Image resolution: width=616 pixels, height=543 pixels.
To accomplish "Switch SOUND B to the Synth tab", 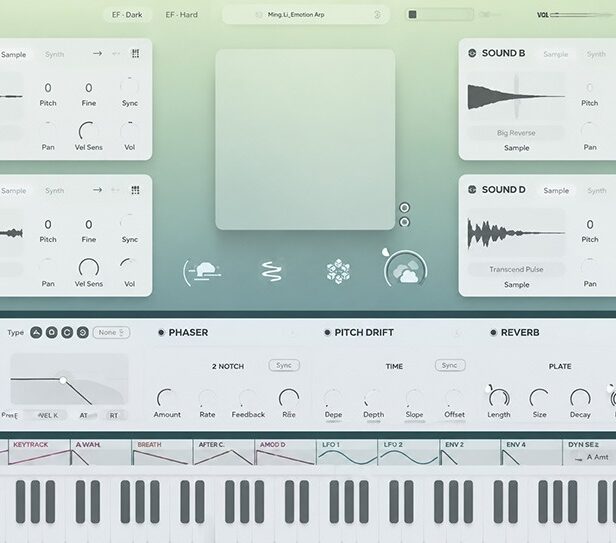I will (596, 54).
